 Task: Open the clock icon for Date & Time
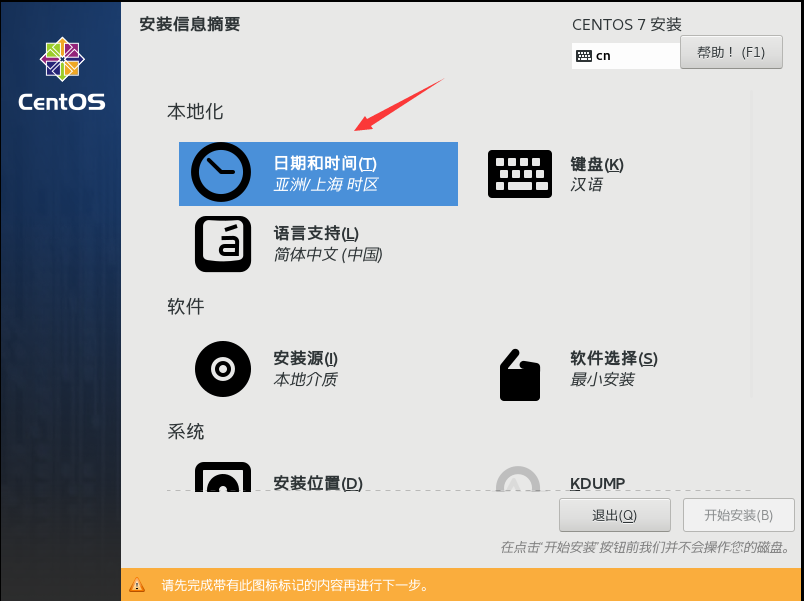221,172
